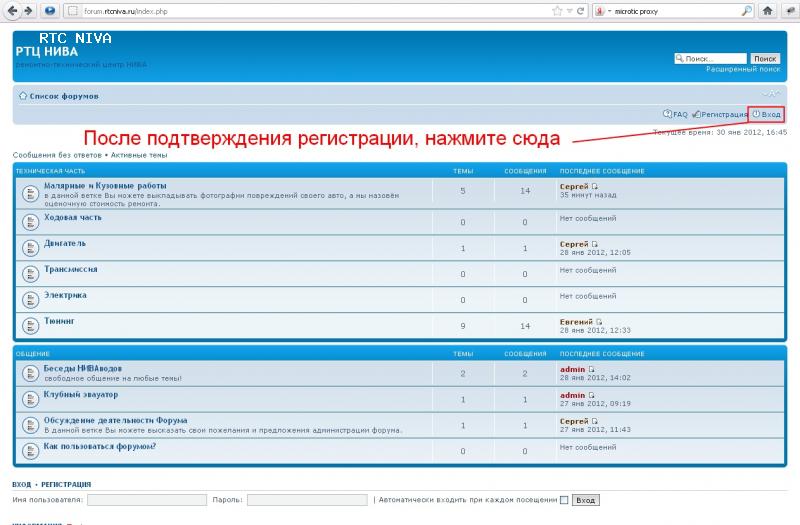Image resolution: width=800 pixels, height=525 pixels.
Task: Click forum icon beside Трансмиссия
Action: (30, 274)
